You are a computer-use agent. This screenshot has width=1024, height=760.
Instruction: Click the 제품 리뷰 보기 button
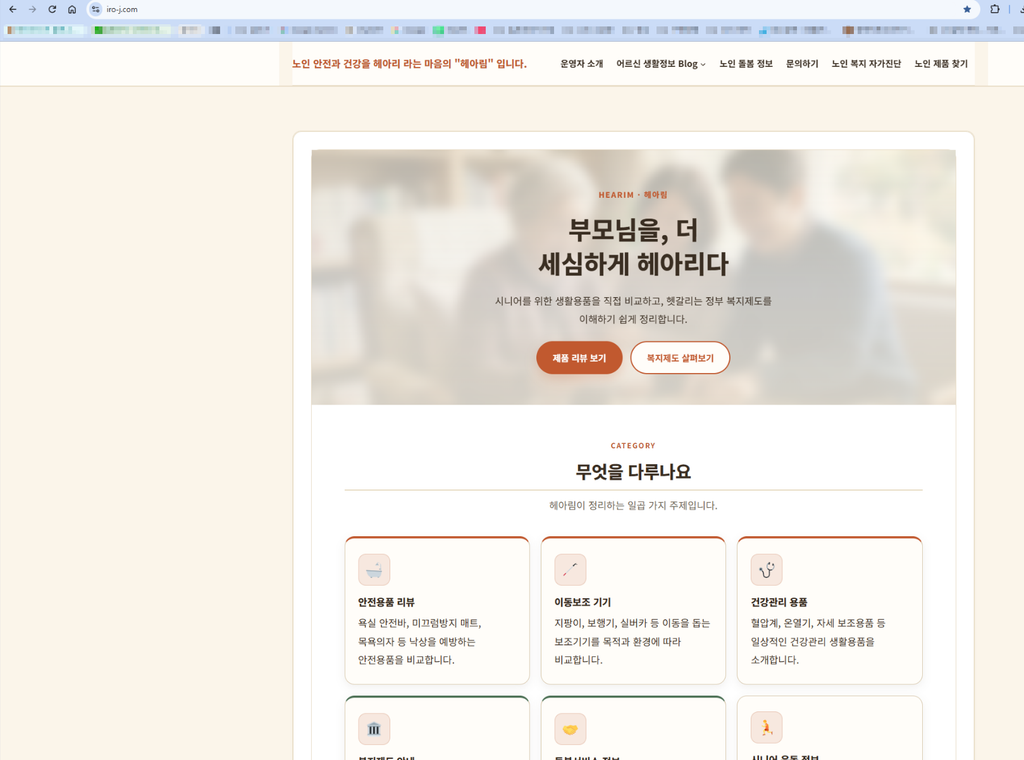pos(579,358)
